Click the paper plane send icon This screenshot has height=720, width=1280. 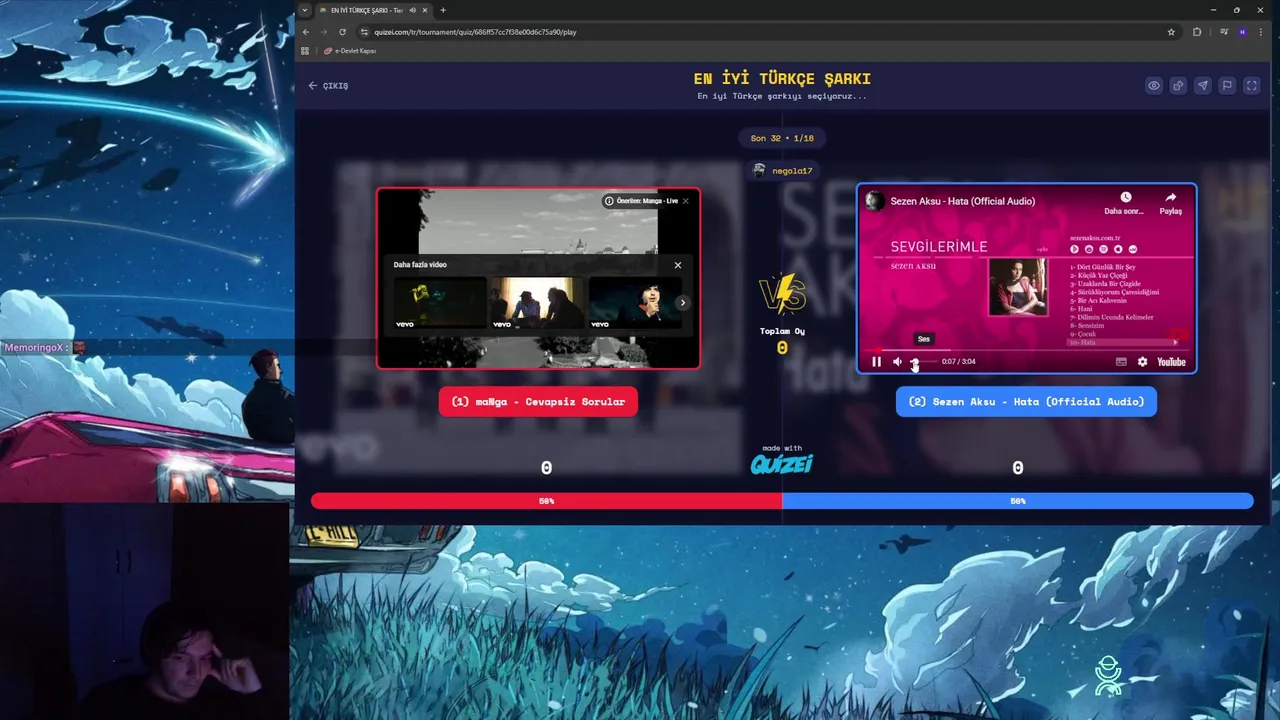tap(1203, 86)
